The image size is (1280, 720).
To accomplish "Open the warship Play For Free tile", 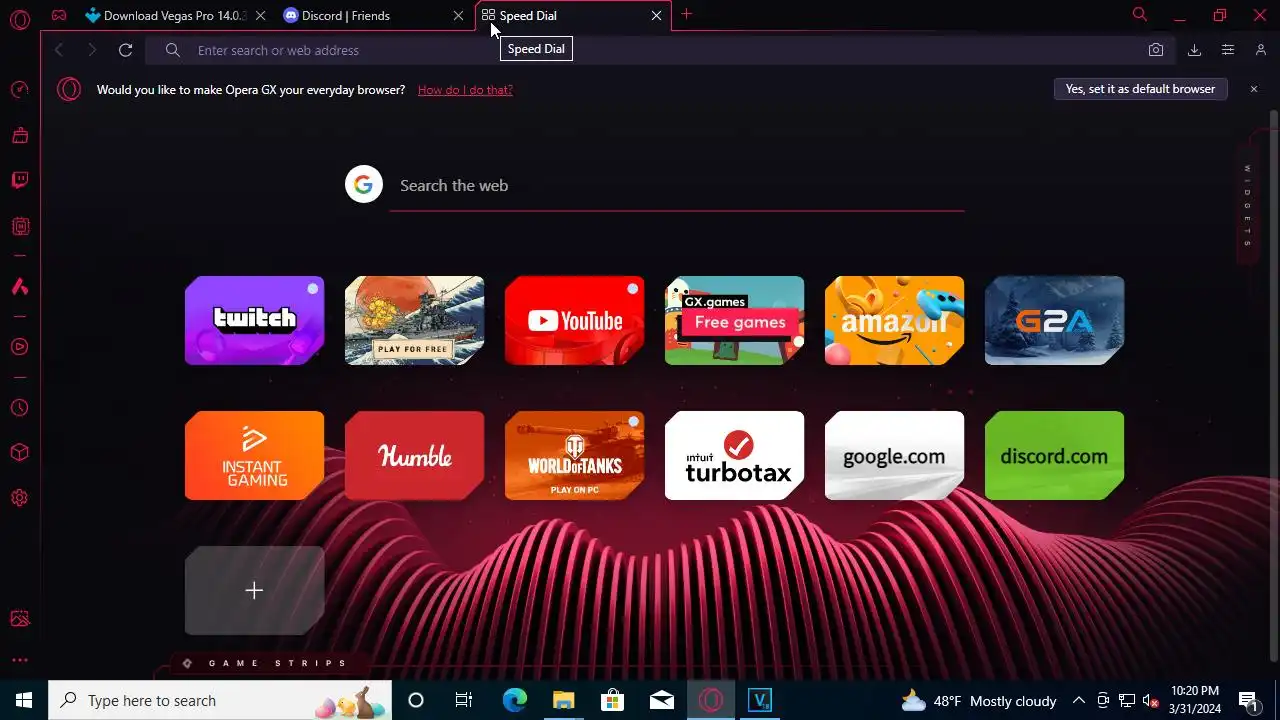I will coord(414,321).
